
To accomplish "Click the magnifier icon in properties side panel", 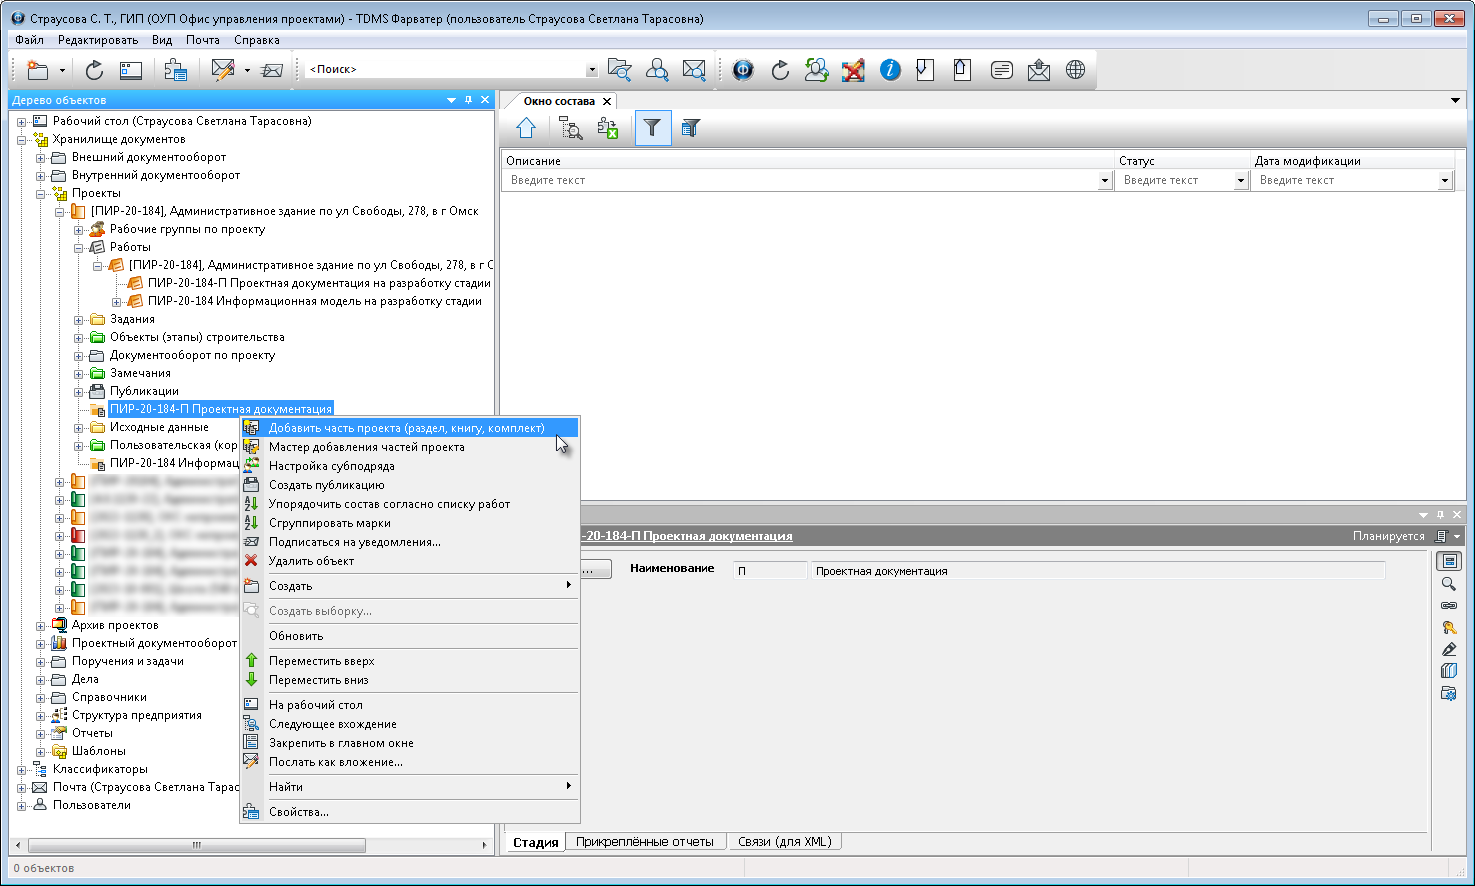I will 1448,584.
